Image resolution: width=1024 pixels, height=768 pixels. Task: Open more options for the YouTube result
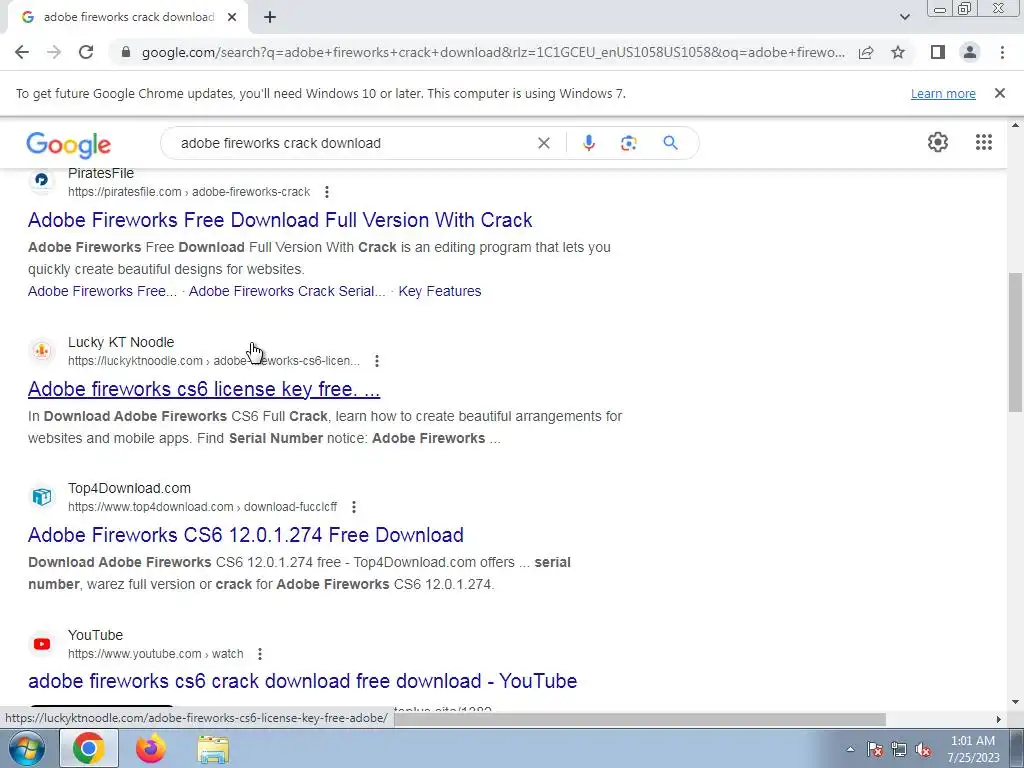[x=260, y=654]
